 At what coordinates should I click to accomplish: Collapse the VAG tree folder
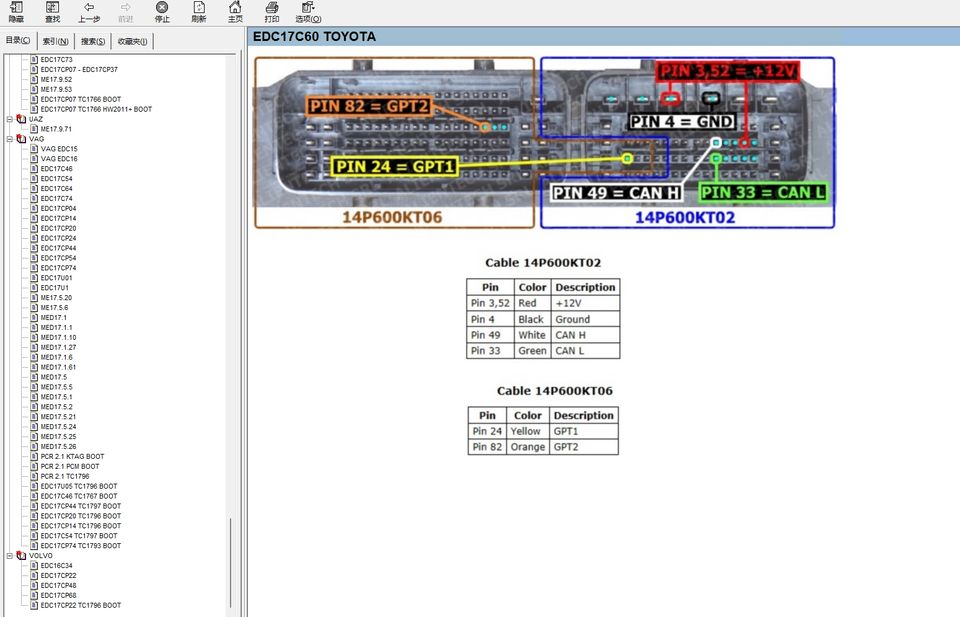(x=10, y=139)
